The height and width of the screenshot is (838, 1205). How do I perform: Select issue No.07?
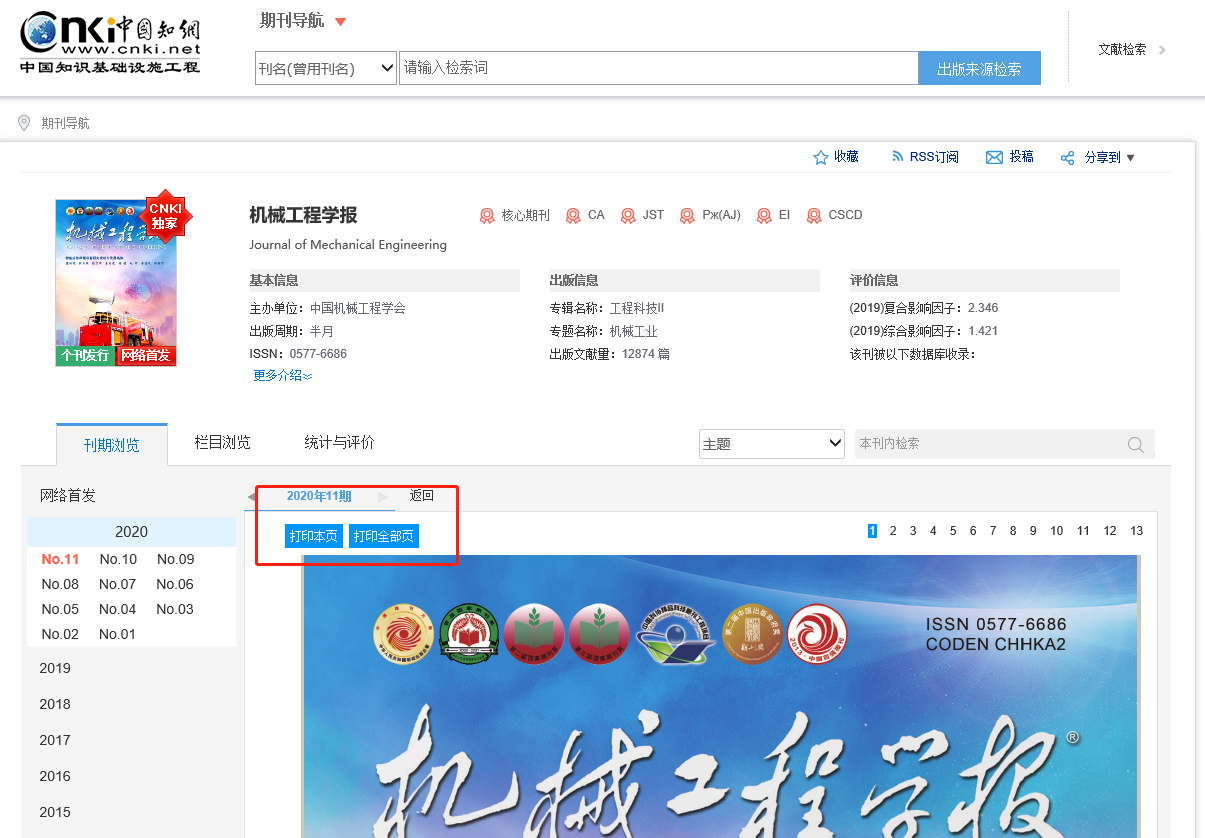pos(118,584)
